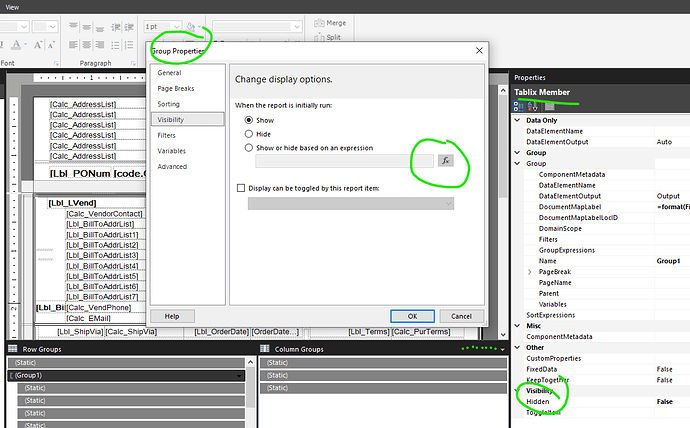The height and width of the screenshot is (428, 690).
Task: Open the font color dropdown arrow
Action: (x=25, y=44)
